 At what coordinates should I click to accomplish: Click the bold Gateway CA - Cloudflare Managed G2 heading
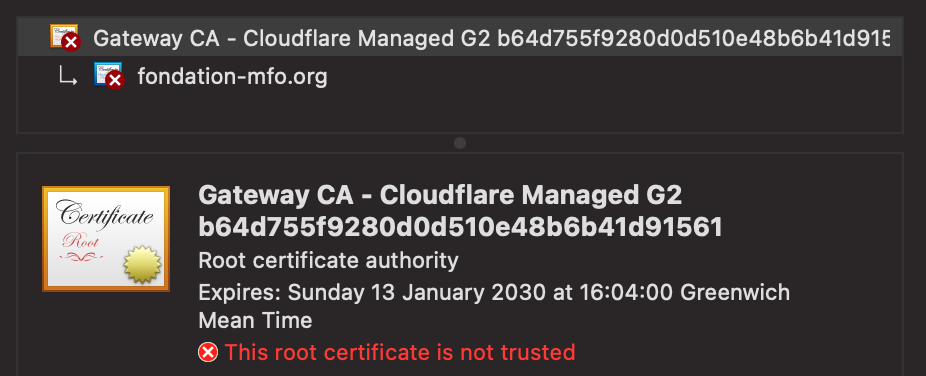[440, 195]
